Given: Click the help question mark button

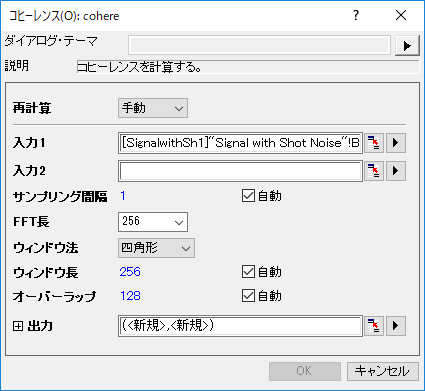Looking at the screenshot, I should click(356, 15).
